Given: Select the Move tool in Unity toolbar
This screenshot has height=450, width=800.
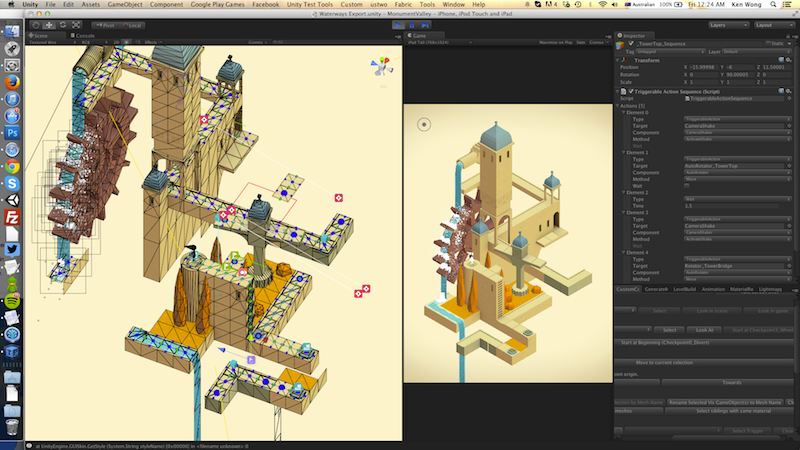Looking at the screenshot, I should coord(49,25).
